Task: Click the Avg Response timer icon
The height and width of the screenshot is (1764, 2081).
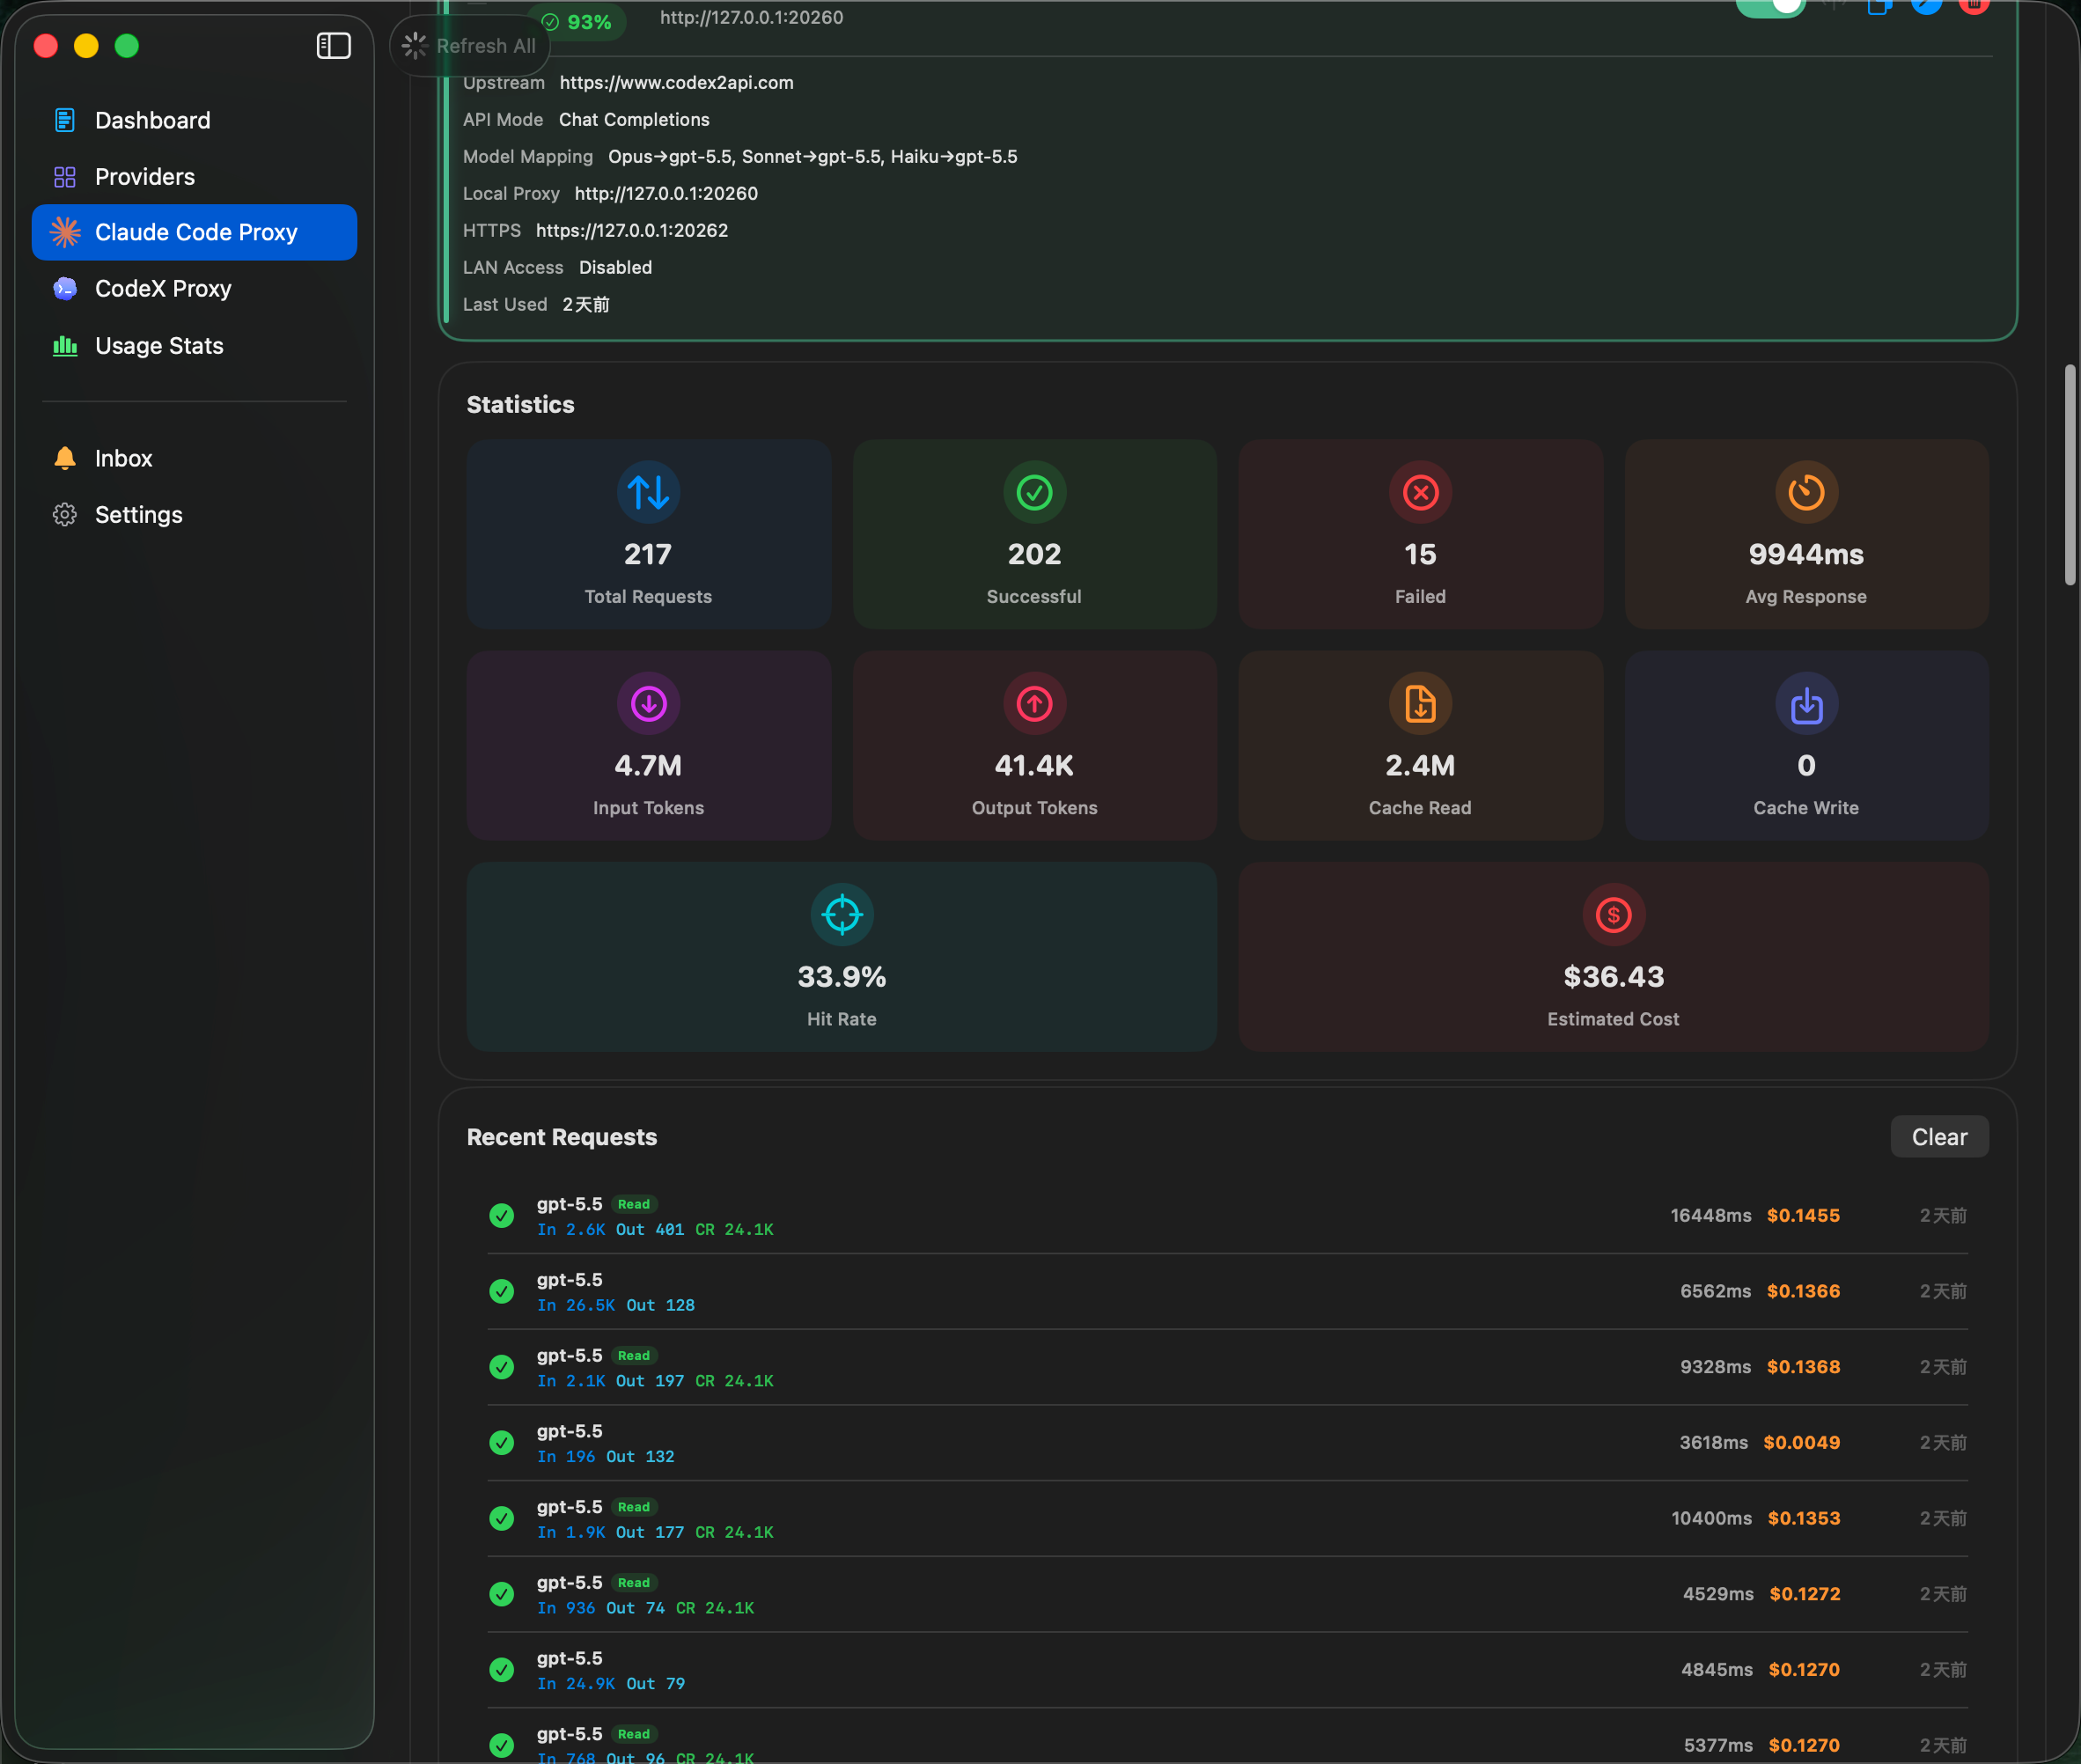Action: click(1806, 492)
